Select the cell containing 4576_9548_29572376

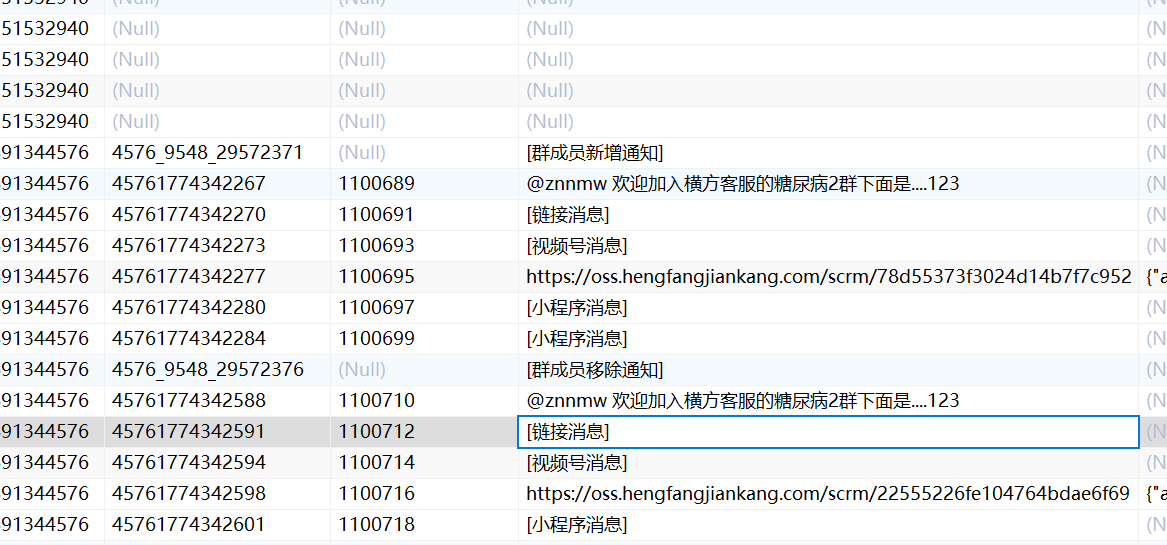(207, 370)
